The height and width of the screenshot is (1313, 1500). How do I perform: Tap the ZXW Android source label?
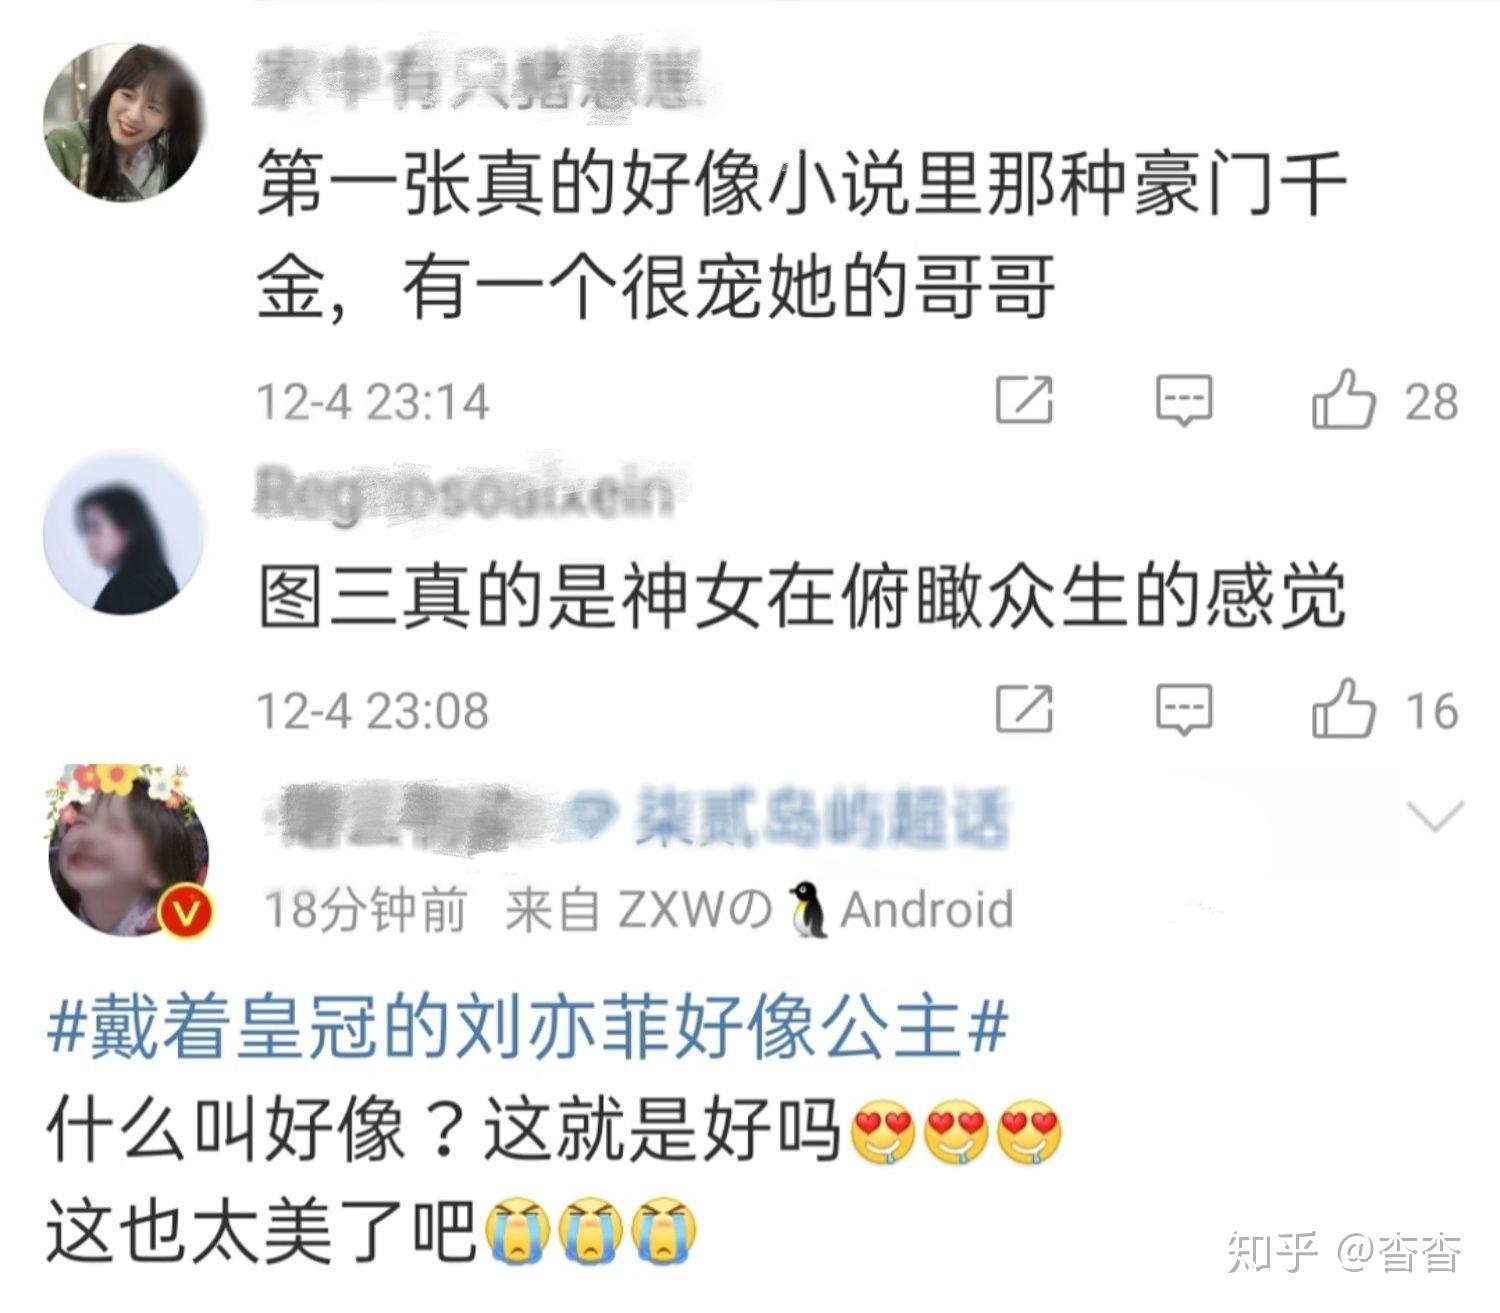click(759, 910)
